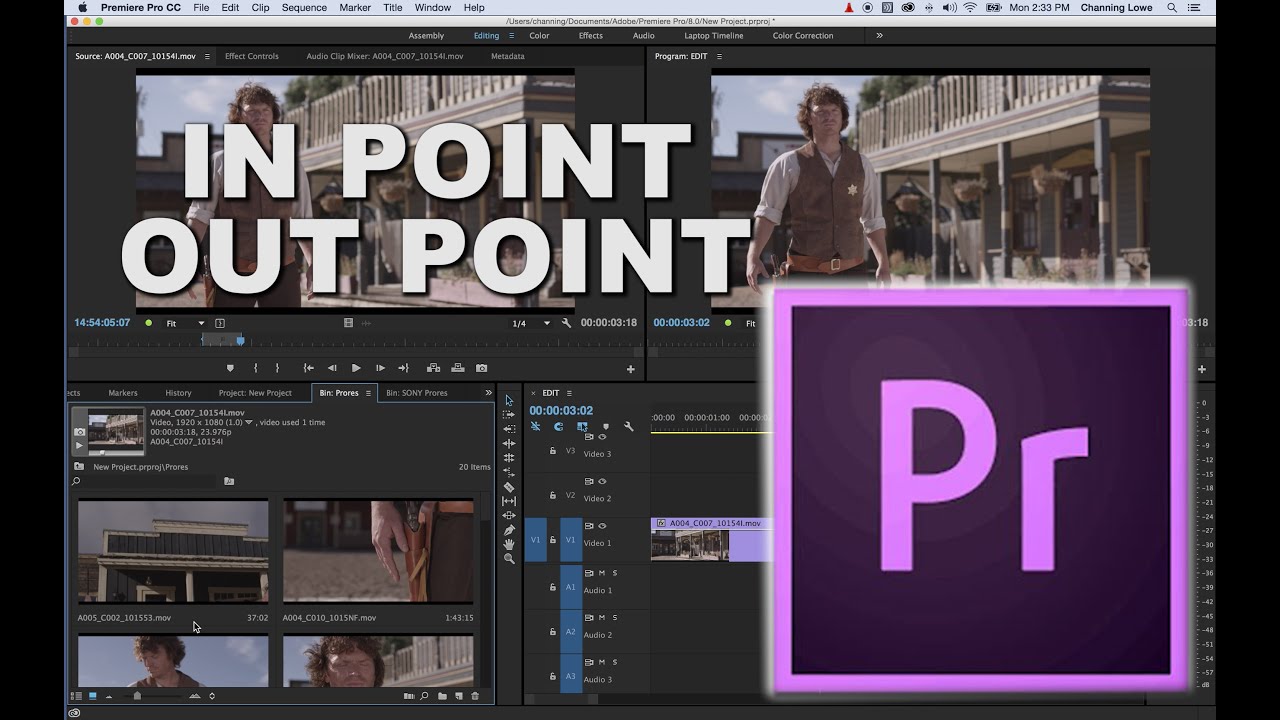Image resolution: width=1280 pixels, height=720 pixels.
Task: Switch to History tab
Action: pos(178,393)
